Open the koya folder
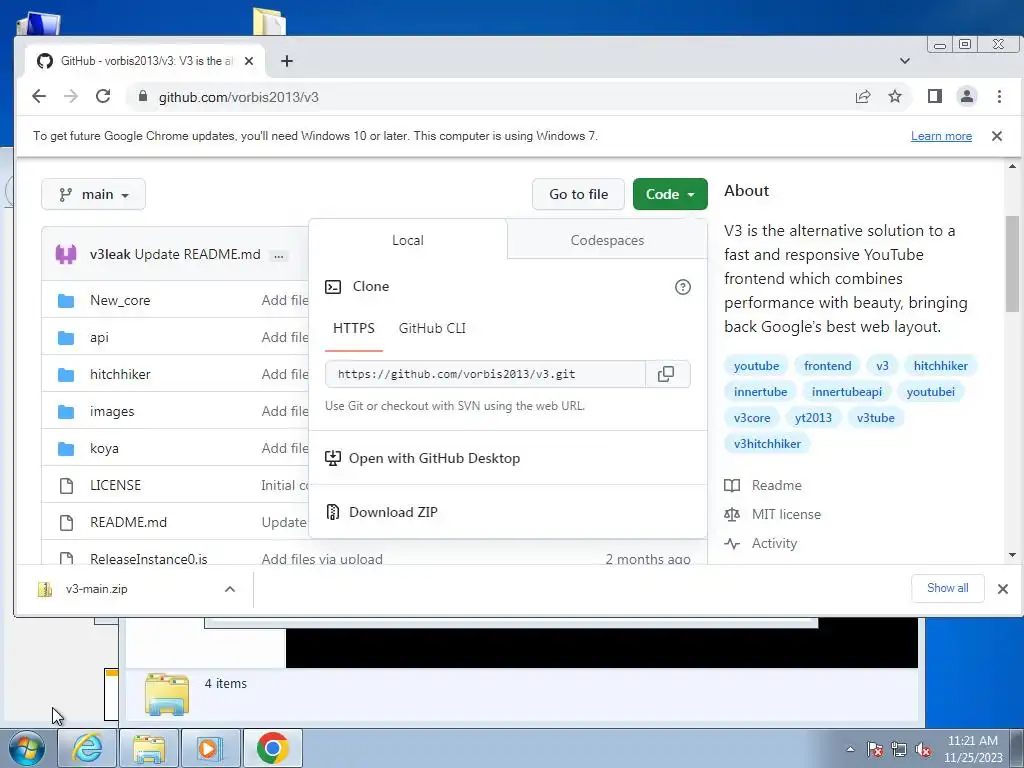 click(x=104, y=449)
